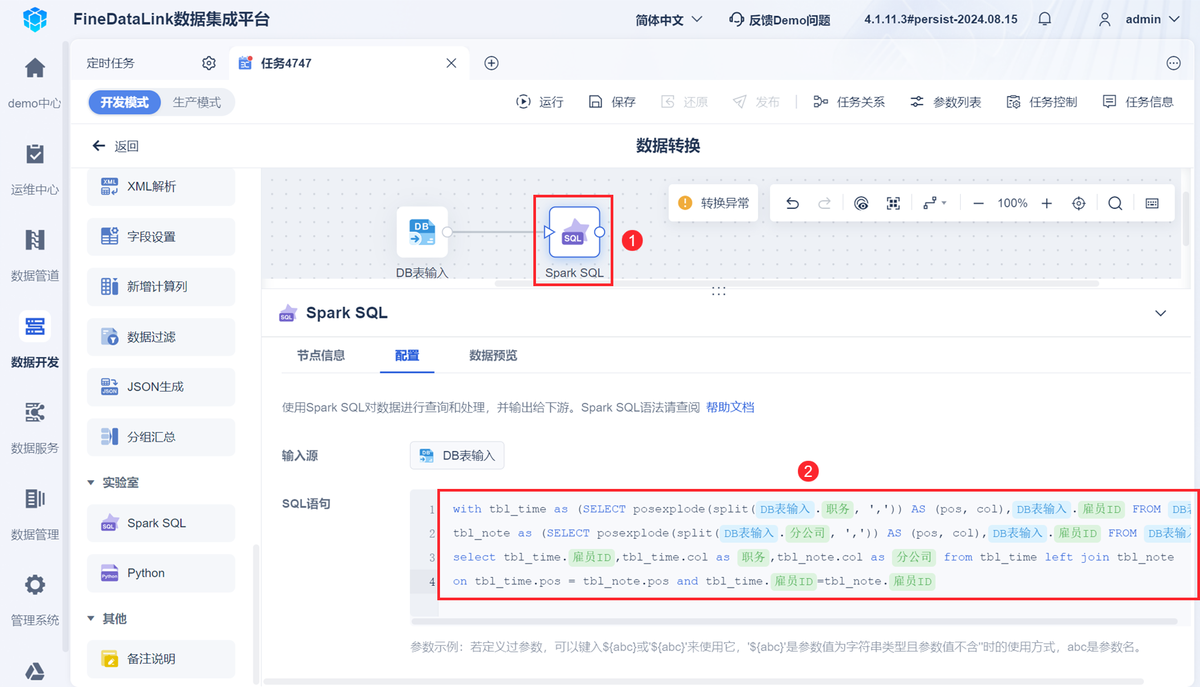Add the 数据过滤 operator
This screenshot has width=1200, height=687.
pos(161,337)
